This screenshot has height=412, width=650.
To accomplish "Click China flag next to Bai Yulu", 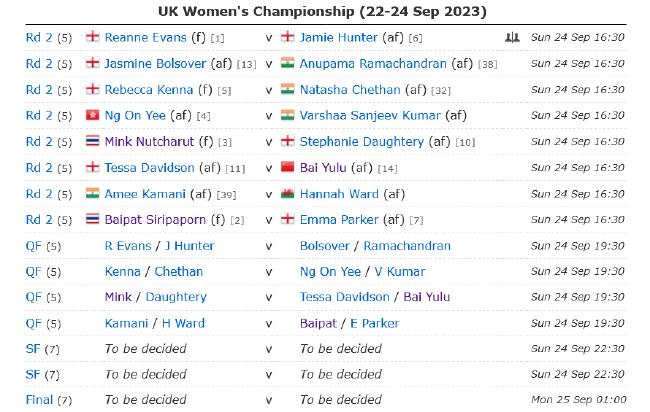I will tap(287, 167).
